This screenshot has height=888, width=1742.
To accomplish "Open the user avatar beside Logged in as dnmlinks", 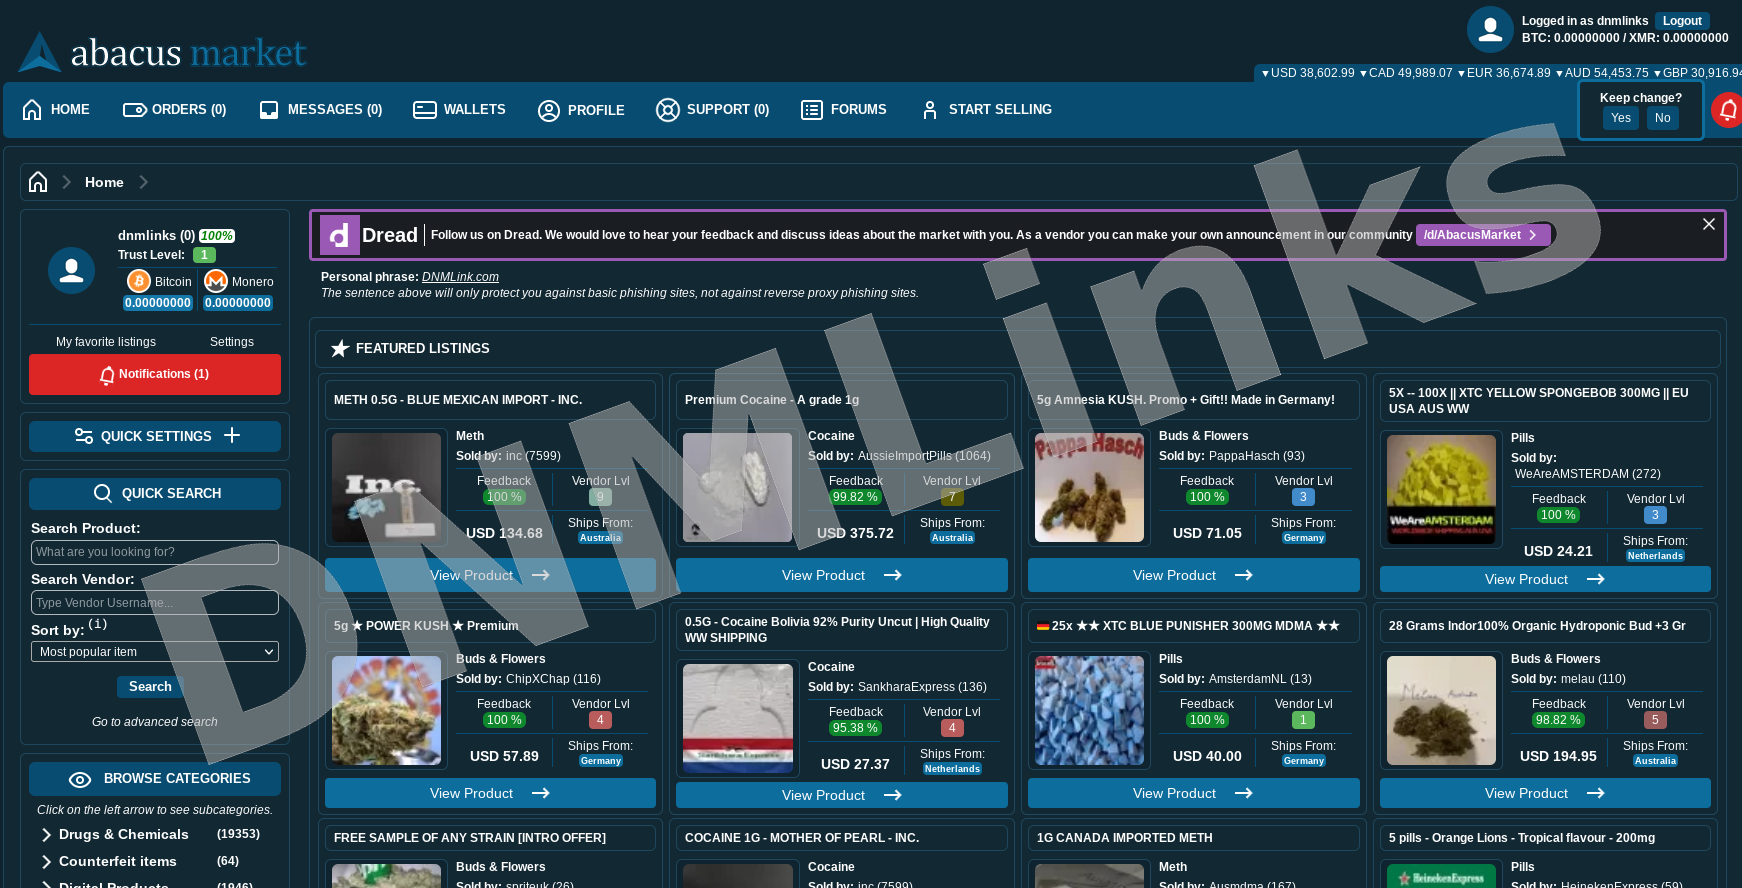I will pyautogui.click(x=1490, y=29).
